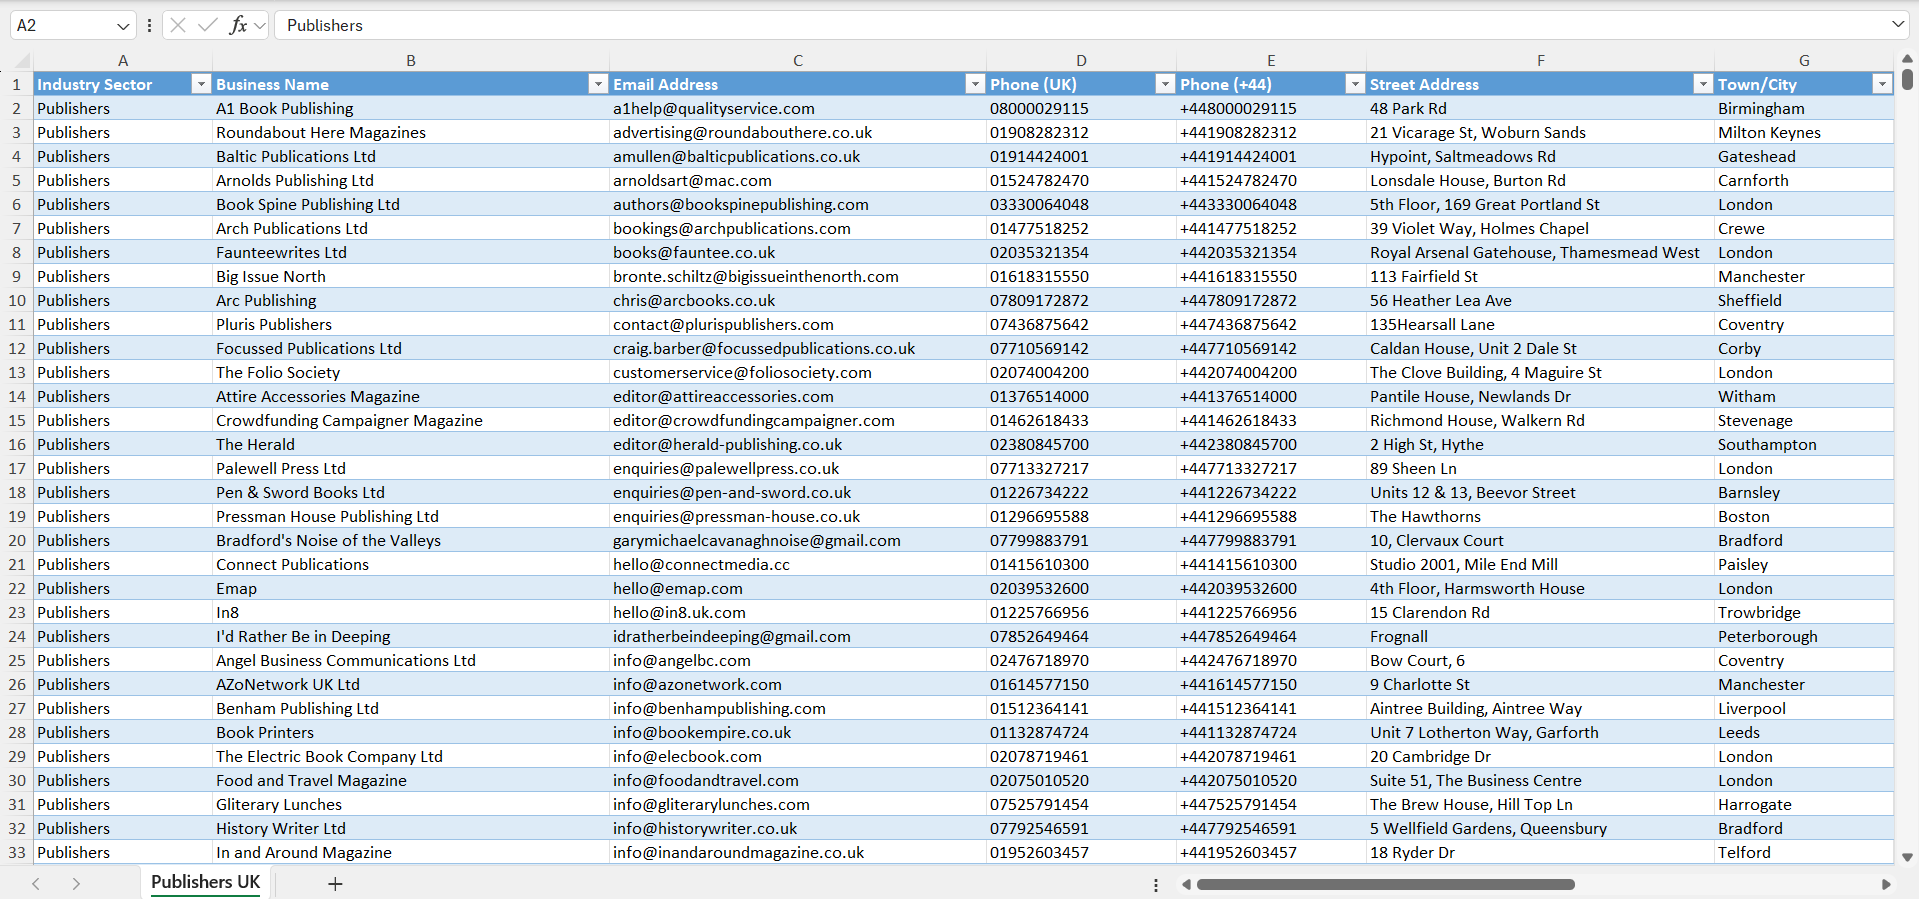The image size is (1919, 899).
Task: Add a new sheet with plus icon
Action: click(x=335, y=884)
